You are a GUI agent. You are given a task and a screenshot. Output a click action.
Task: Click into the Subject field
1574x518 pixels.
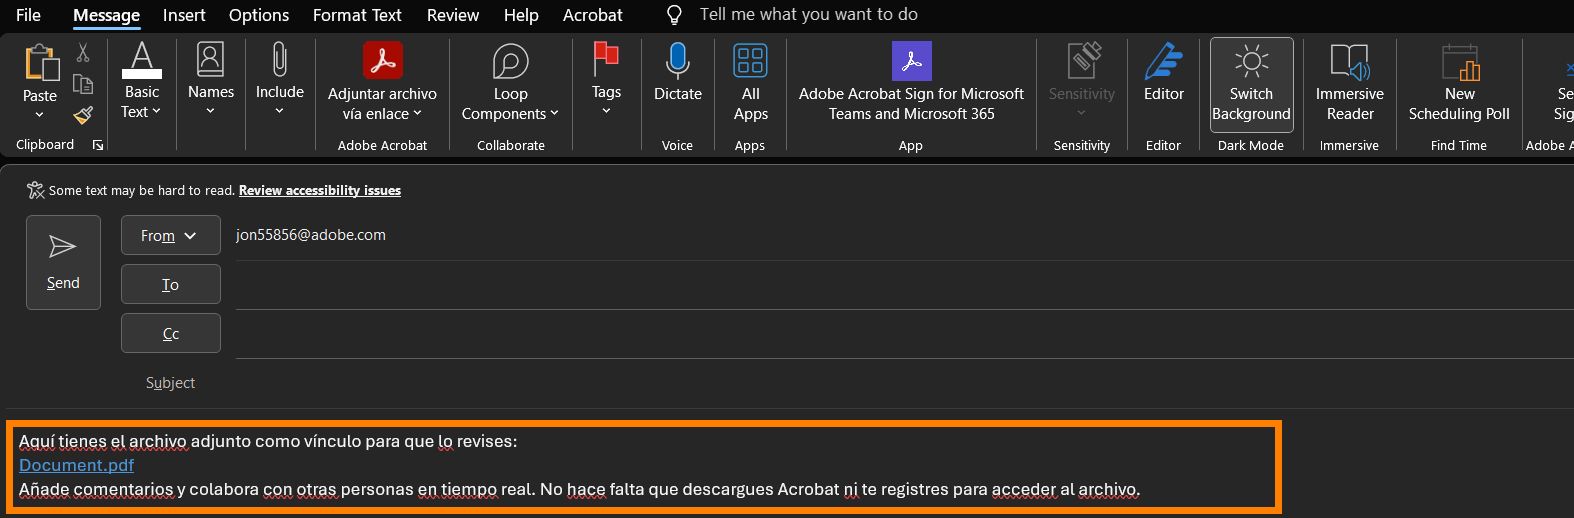coord(700,383)
